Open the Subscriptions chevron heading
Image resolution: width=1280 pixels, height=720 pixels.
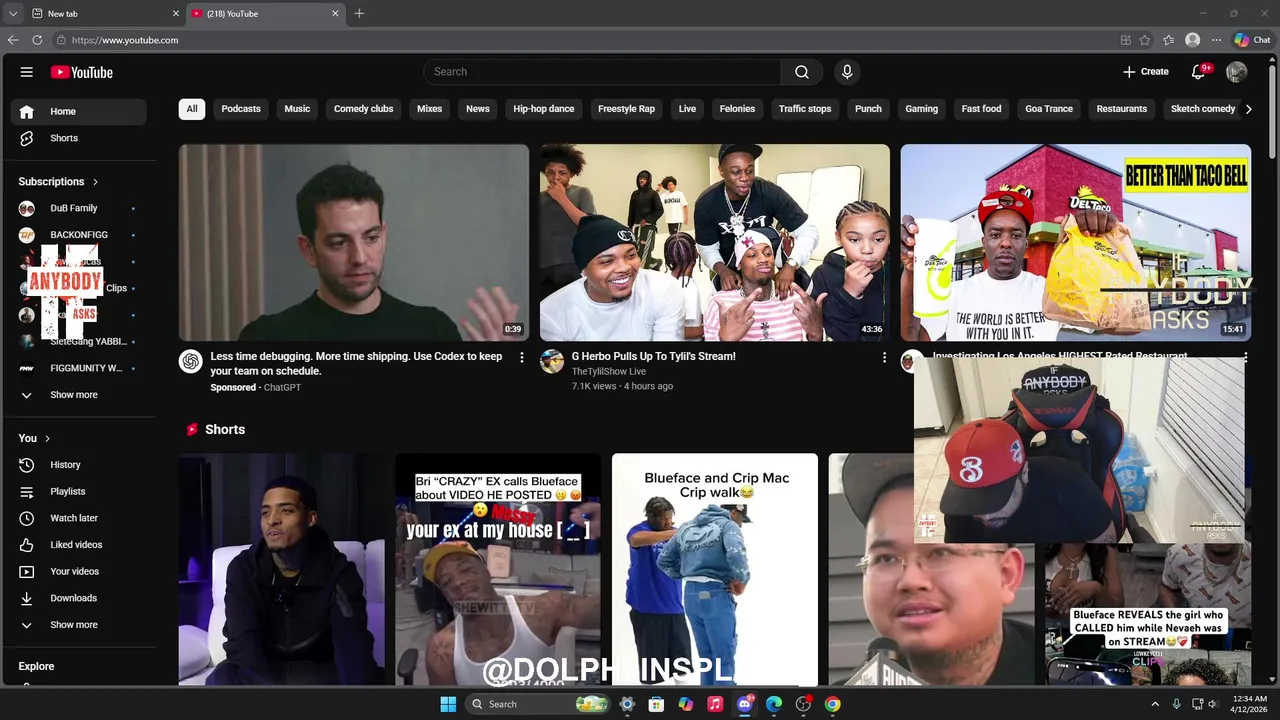coord(59,182)
